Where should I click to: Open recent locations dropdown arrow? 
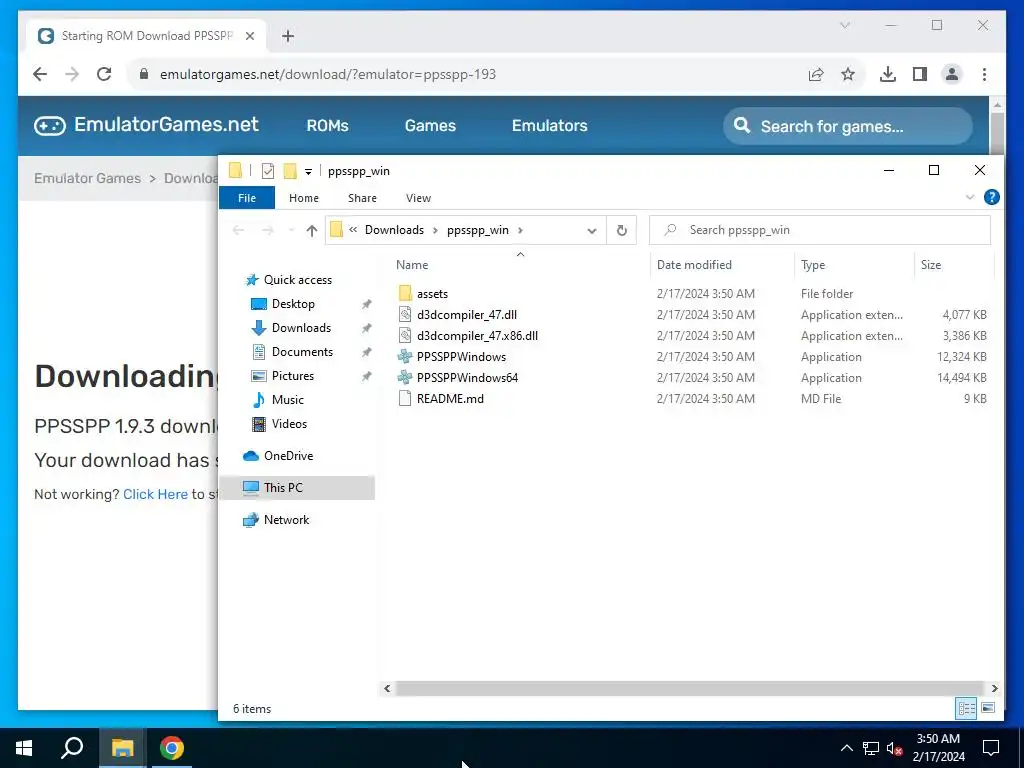(x=291, y=230)
